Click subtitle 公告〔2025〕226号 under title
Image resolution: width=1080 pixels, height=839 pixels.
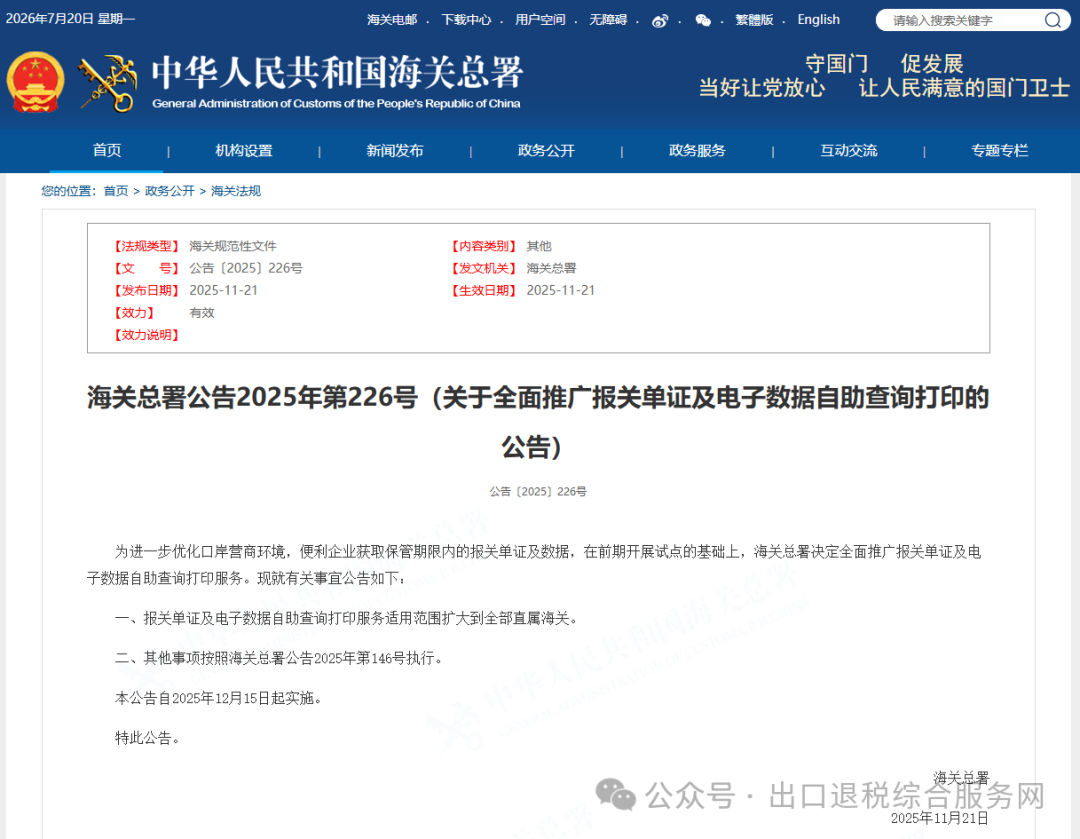click(538, 491)
